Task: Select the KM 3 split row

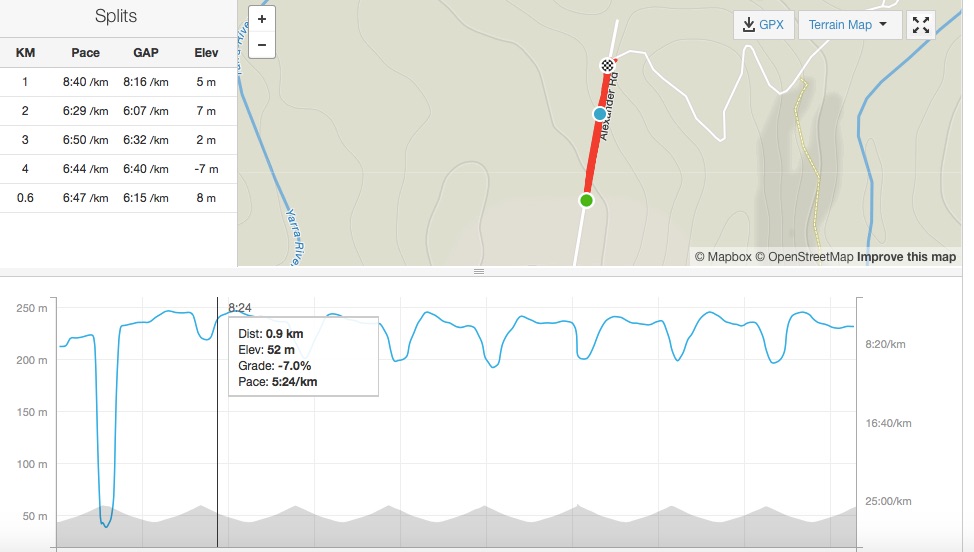Action: pos(118,140)
